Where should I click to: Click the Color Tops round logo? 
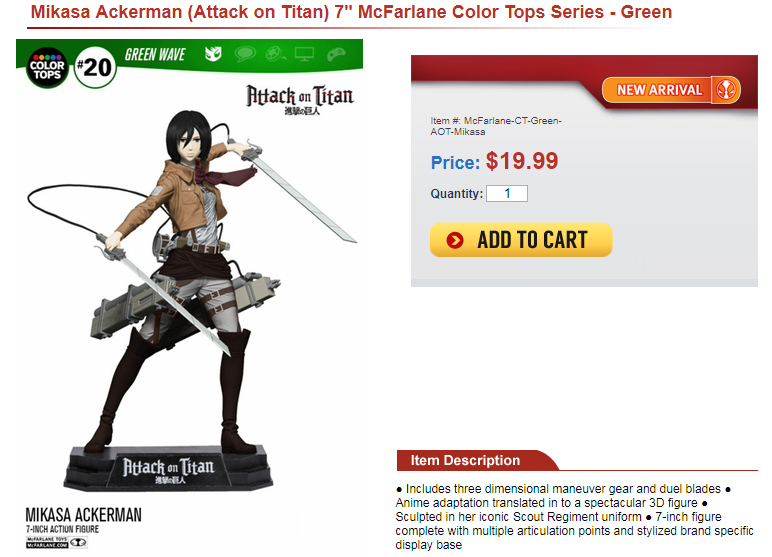click(x=47, y=68)
